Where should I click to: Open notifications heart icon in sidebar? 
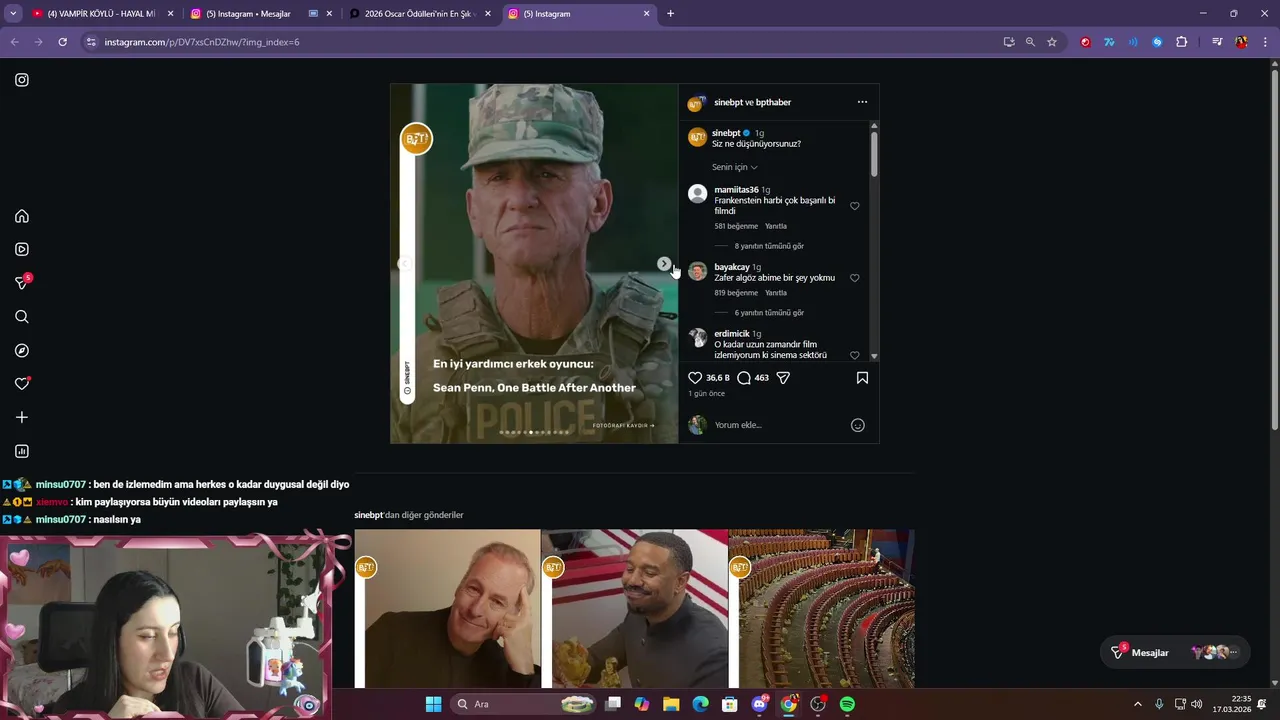22,384
